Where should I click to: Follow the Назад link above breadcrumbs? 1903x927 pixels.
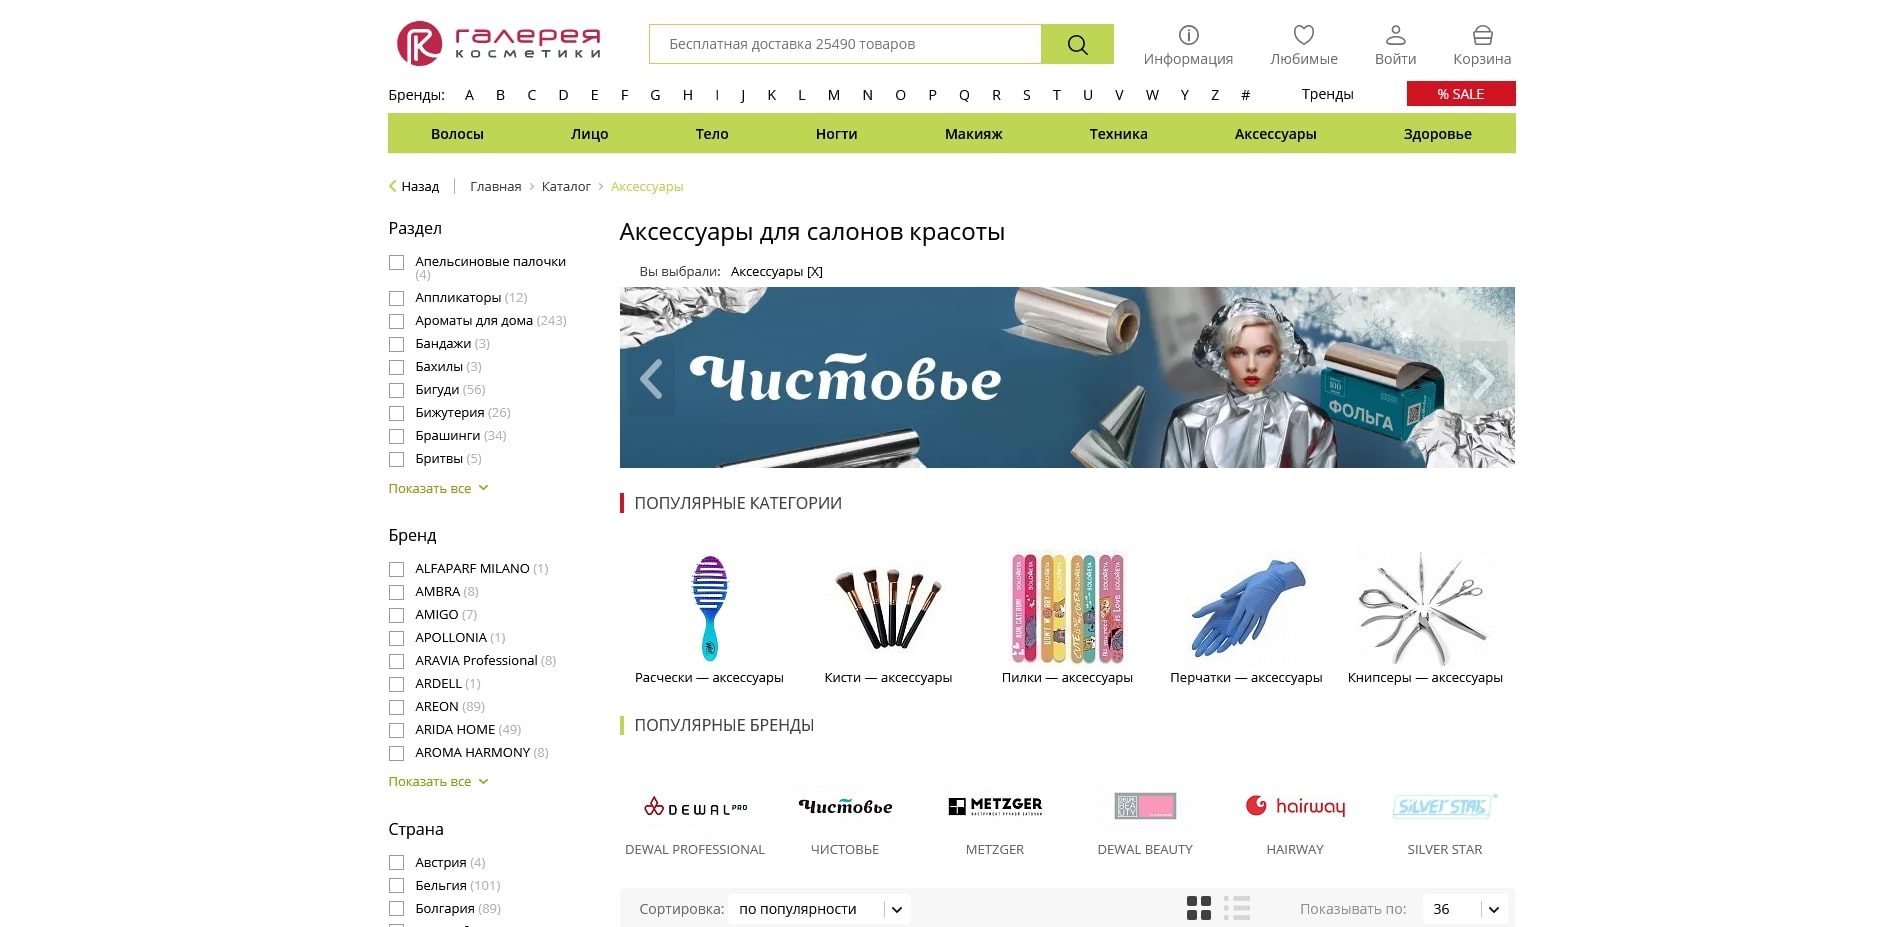[419, 186]
